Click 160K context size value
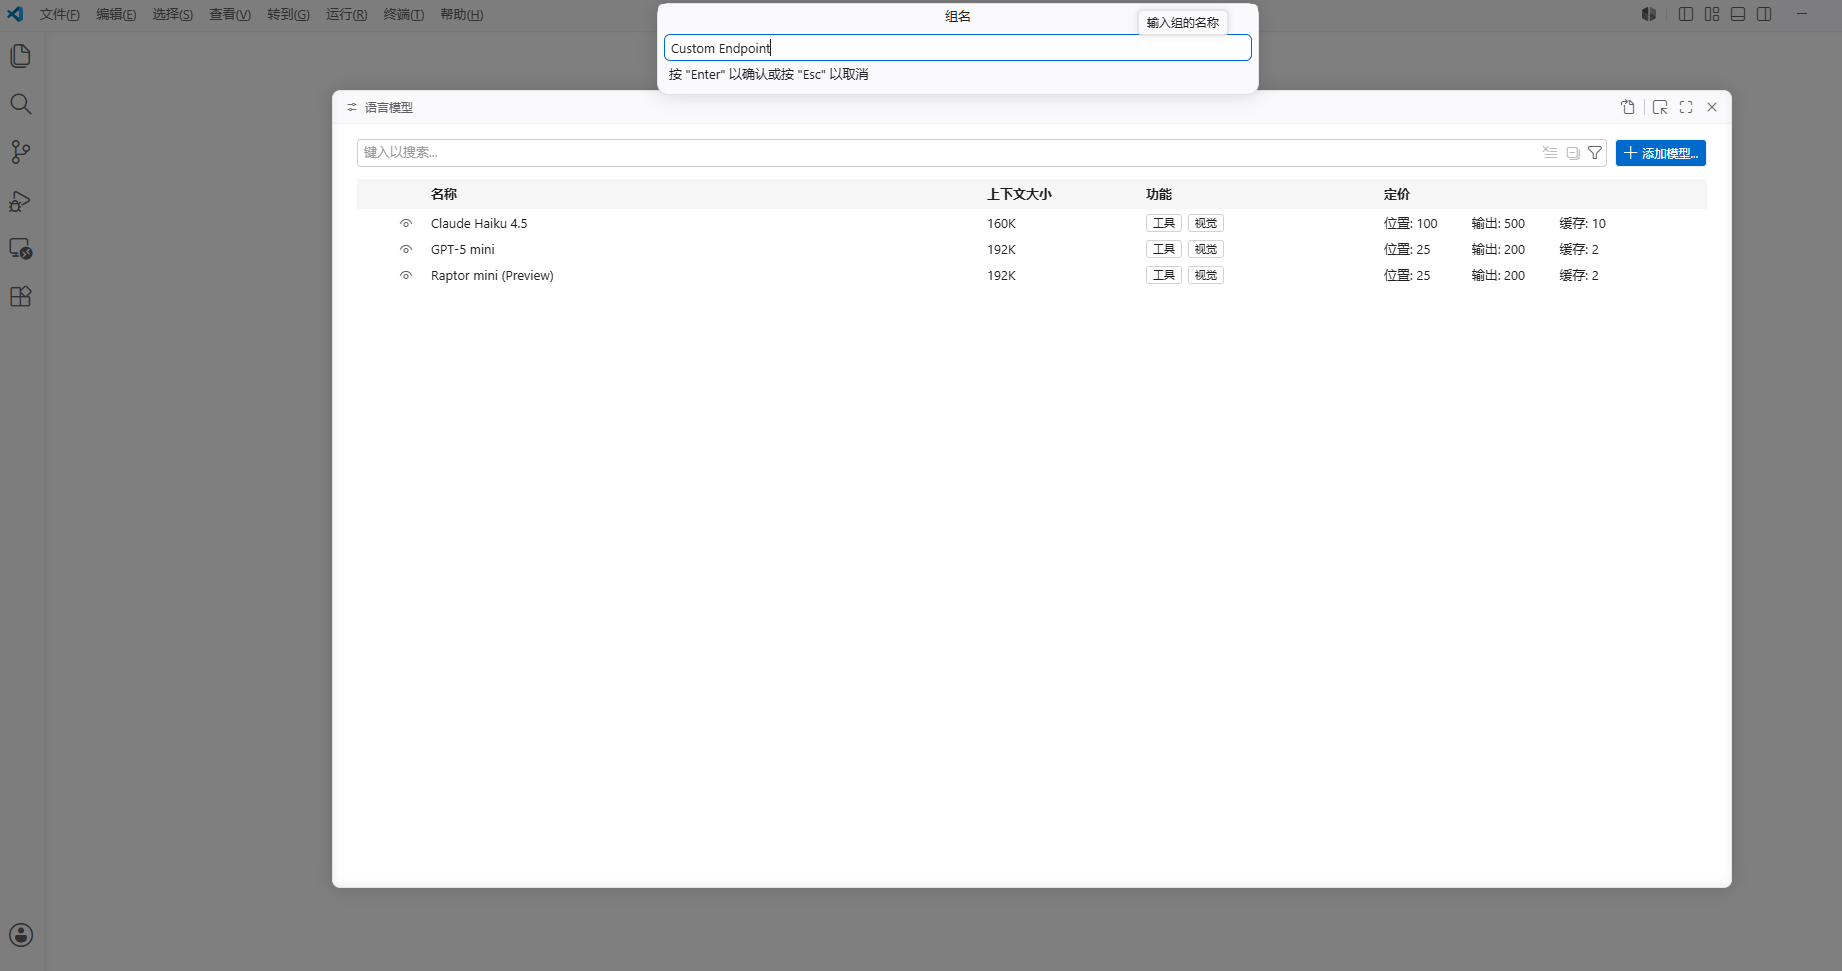1842x971 pixels. 1001,223
